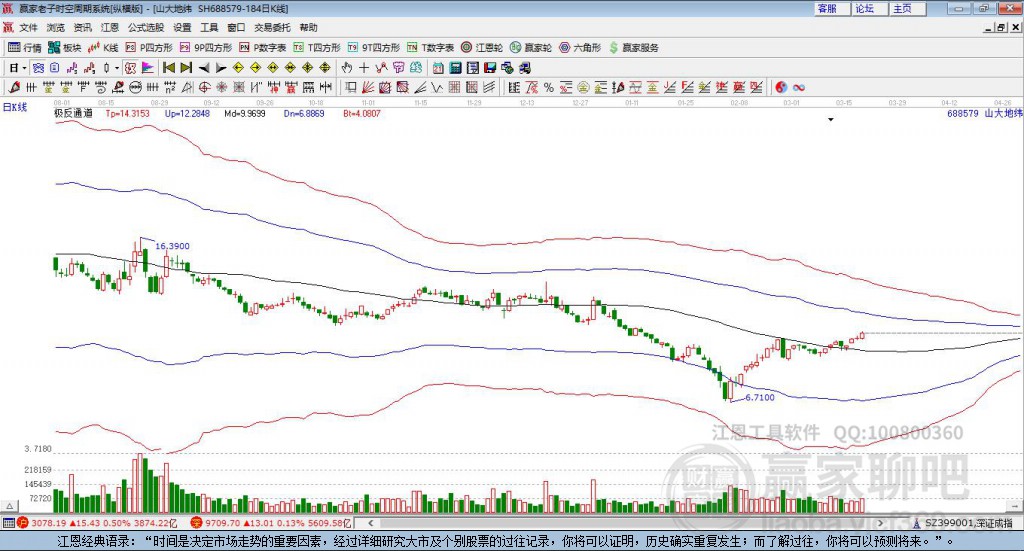1024x551 pixels.
Task: Expand the 日 period dropdown
Action: click(x=25, y=68)
